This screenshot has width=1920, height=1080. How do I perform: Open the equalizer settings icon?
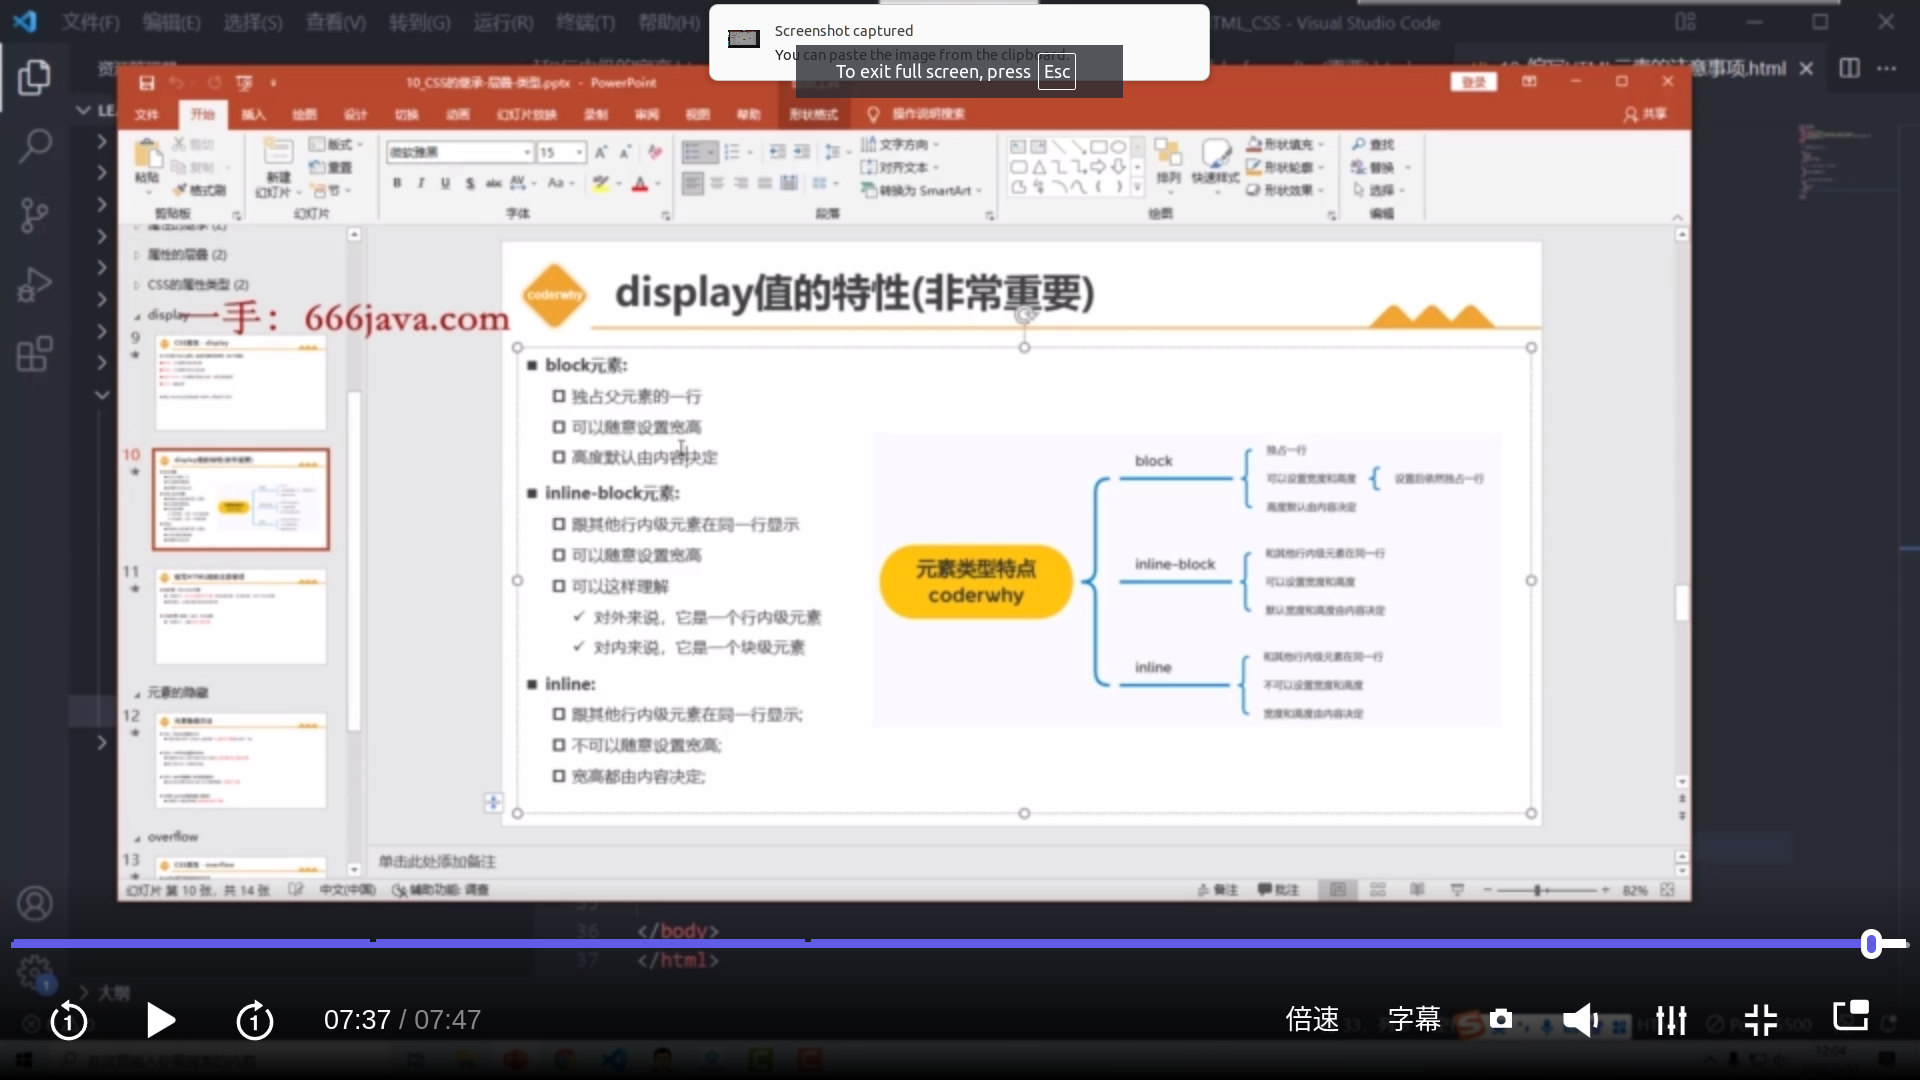point(1671,1020)
